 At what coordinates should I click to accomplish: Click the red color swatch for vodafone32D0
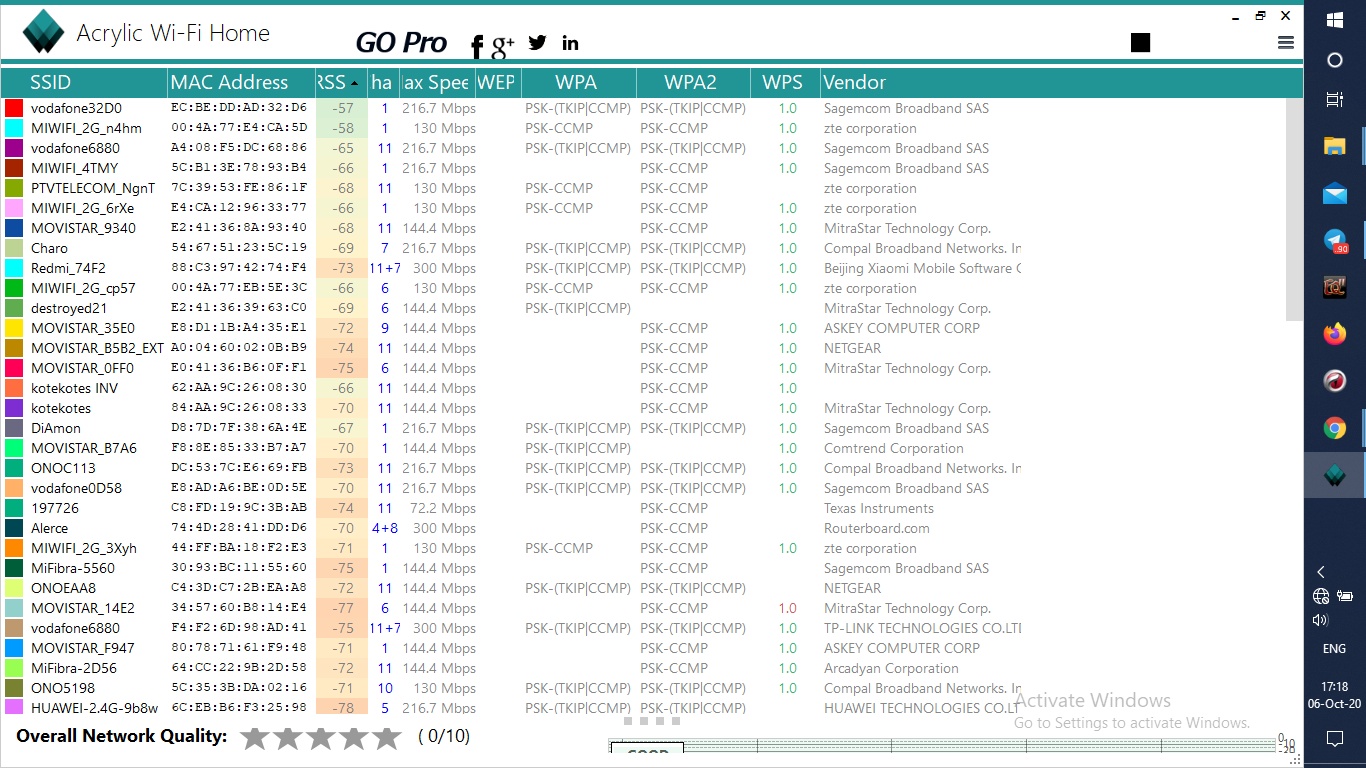click(14, 108)
